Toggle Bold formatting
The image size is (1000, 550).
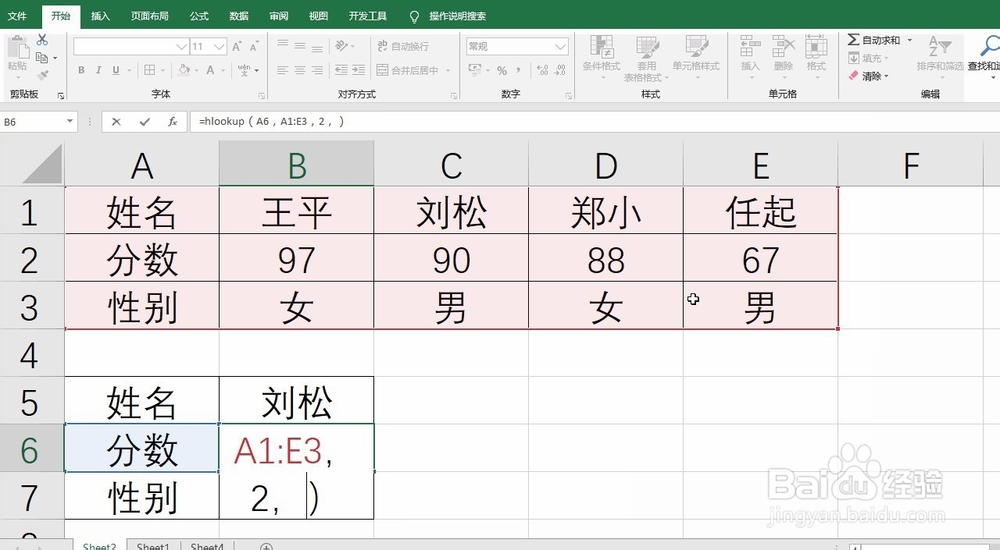[81, 70]
